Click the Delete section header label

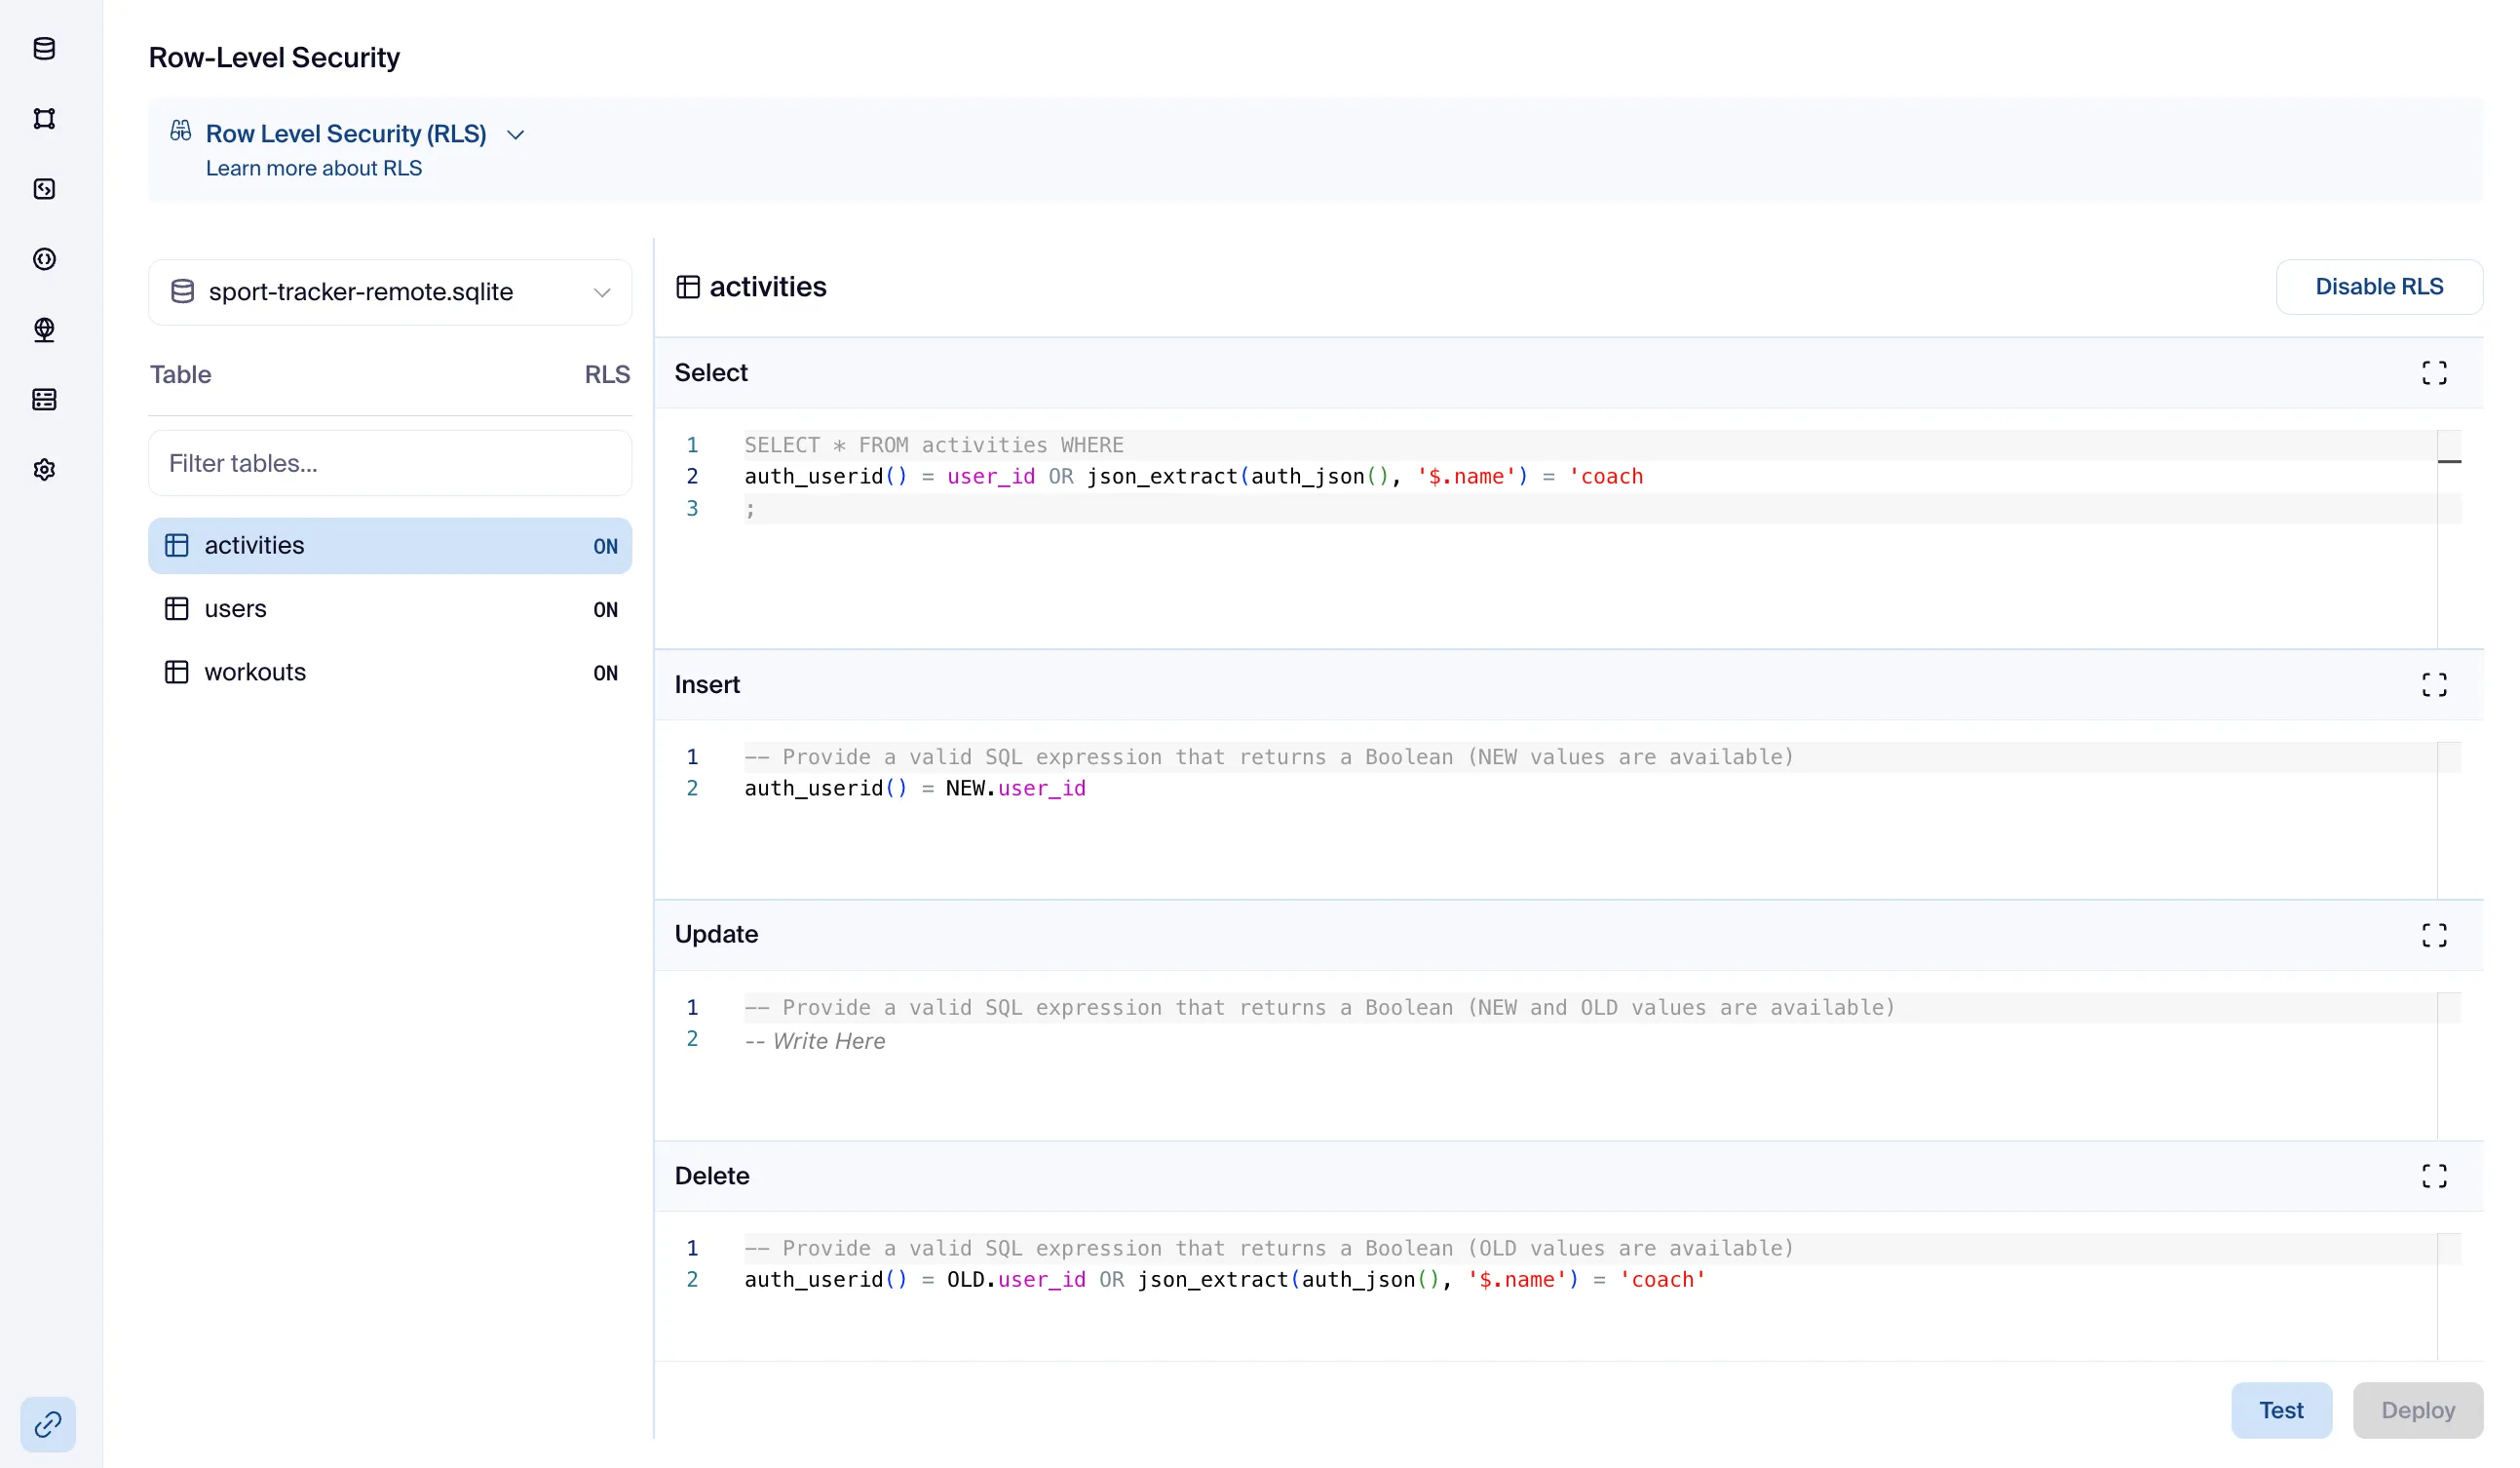click(x=712, y=1176)
